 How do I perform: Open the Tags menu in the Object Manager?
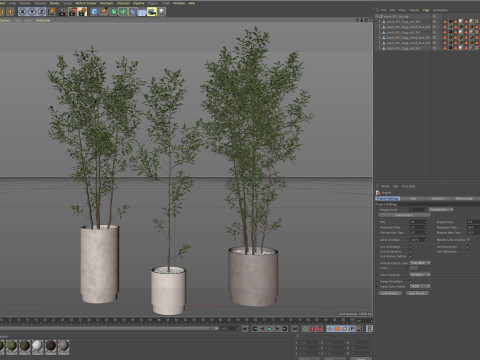(x=426, y=10)
